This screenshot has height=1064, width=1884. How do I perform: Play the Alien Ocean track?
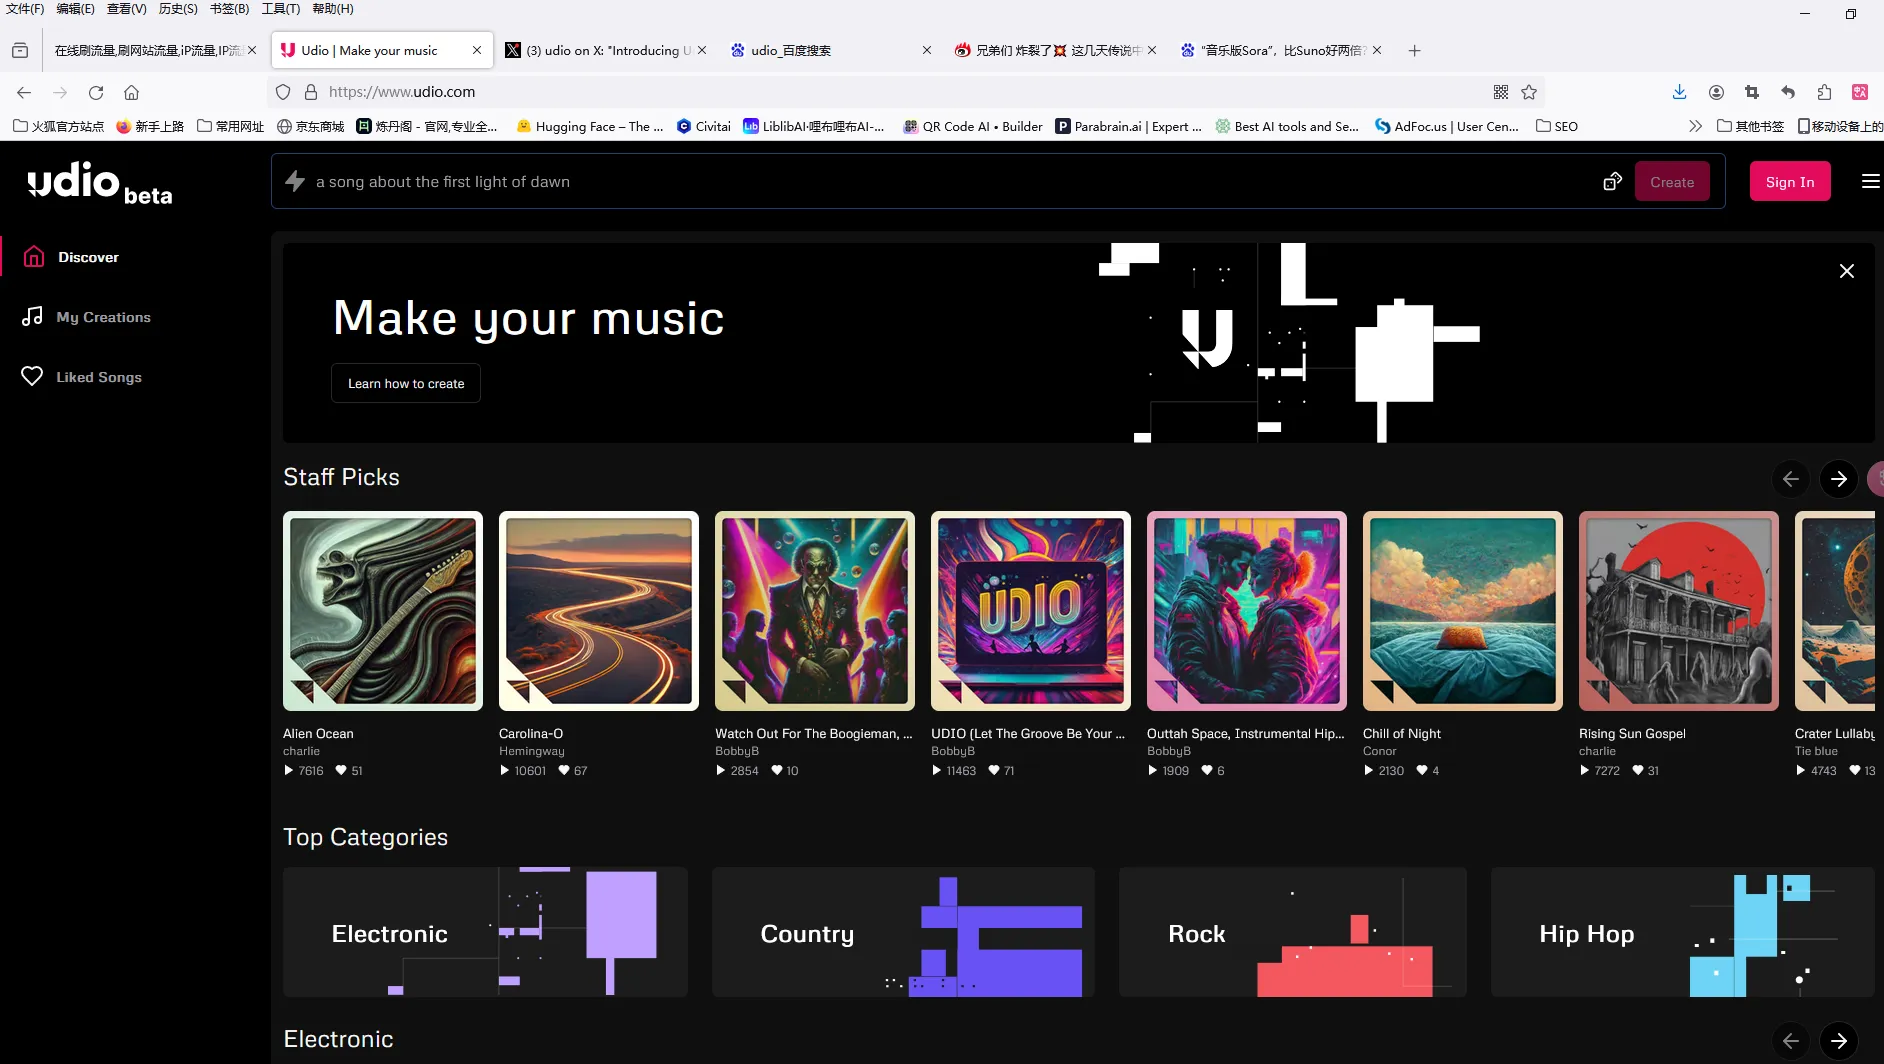(289, 771)
